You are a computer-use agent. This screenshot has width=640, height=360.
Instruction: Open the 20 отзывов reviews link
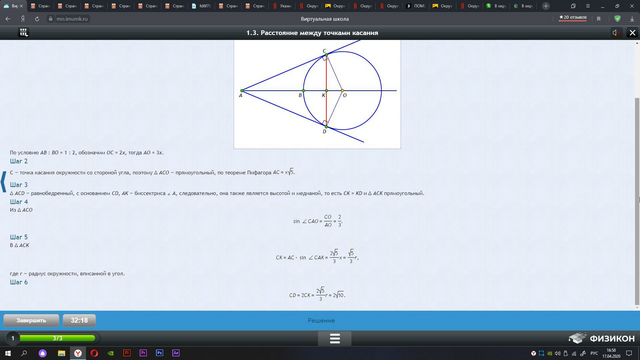pos(573,18)
